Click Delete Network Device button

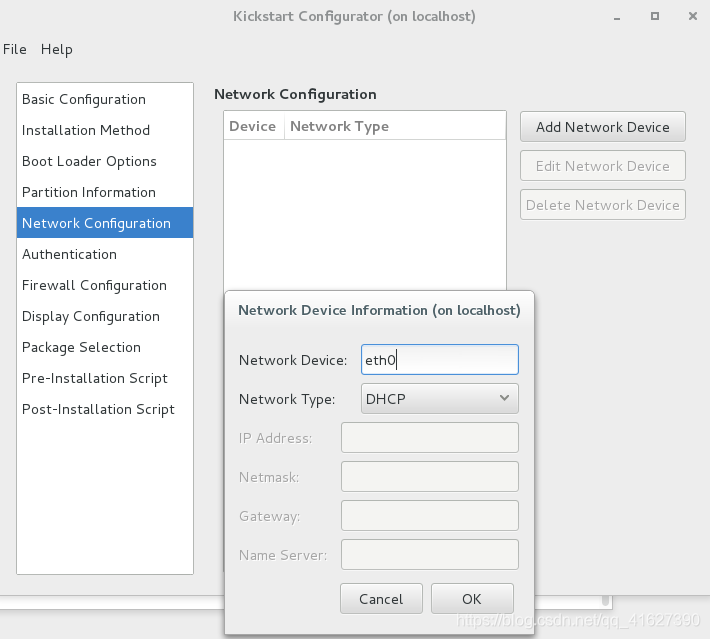[x=603, y=205]
